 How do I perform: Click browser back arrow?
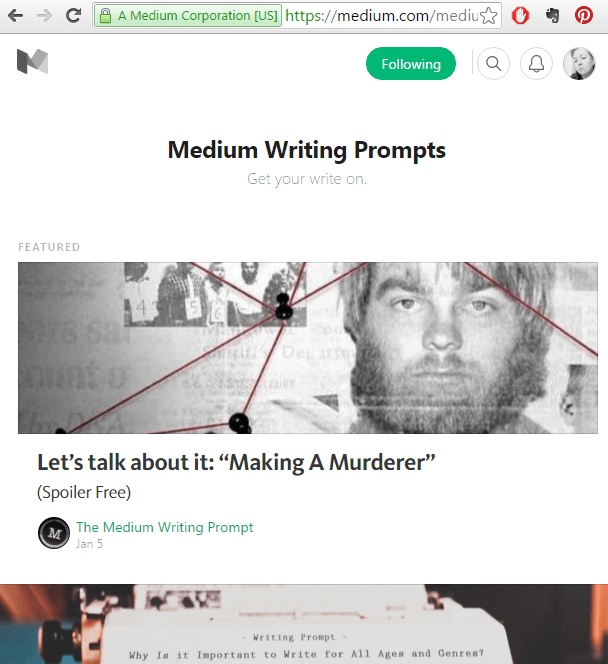pos(16,16)
